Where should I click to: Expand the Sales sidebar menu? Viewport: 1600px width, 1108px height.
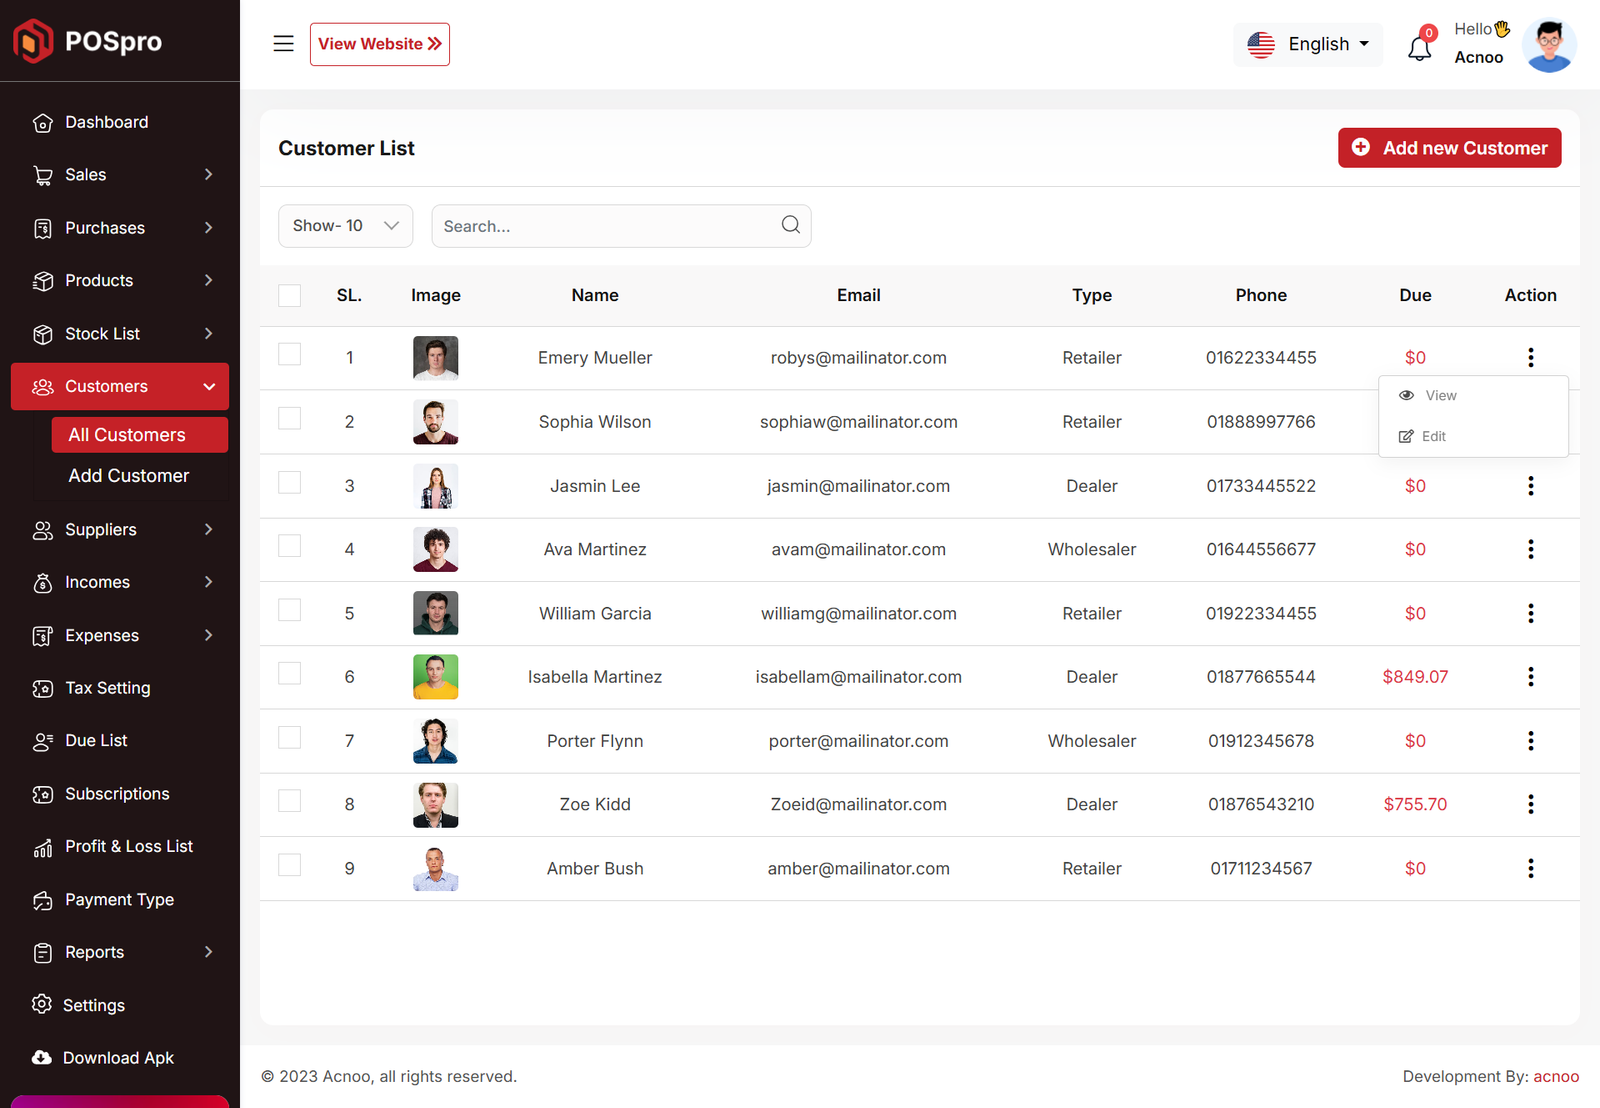point(120,175)
